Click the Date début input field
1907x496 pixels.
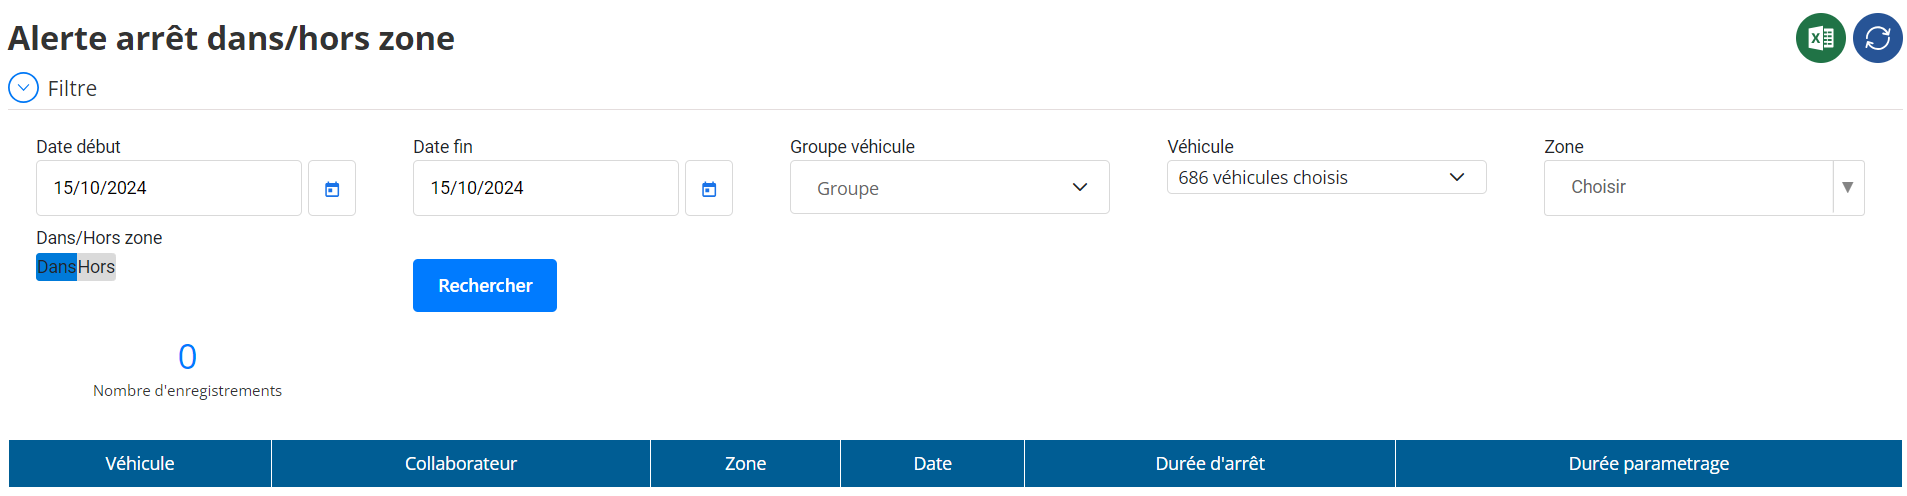click(x=169, y=188)
